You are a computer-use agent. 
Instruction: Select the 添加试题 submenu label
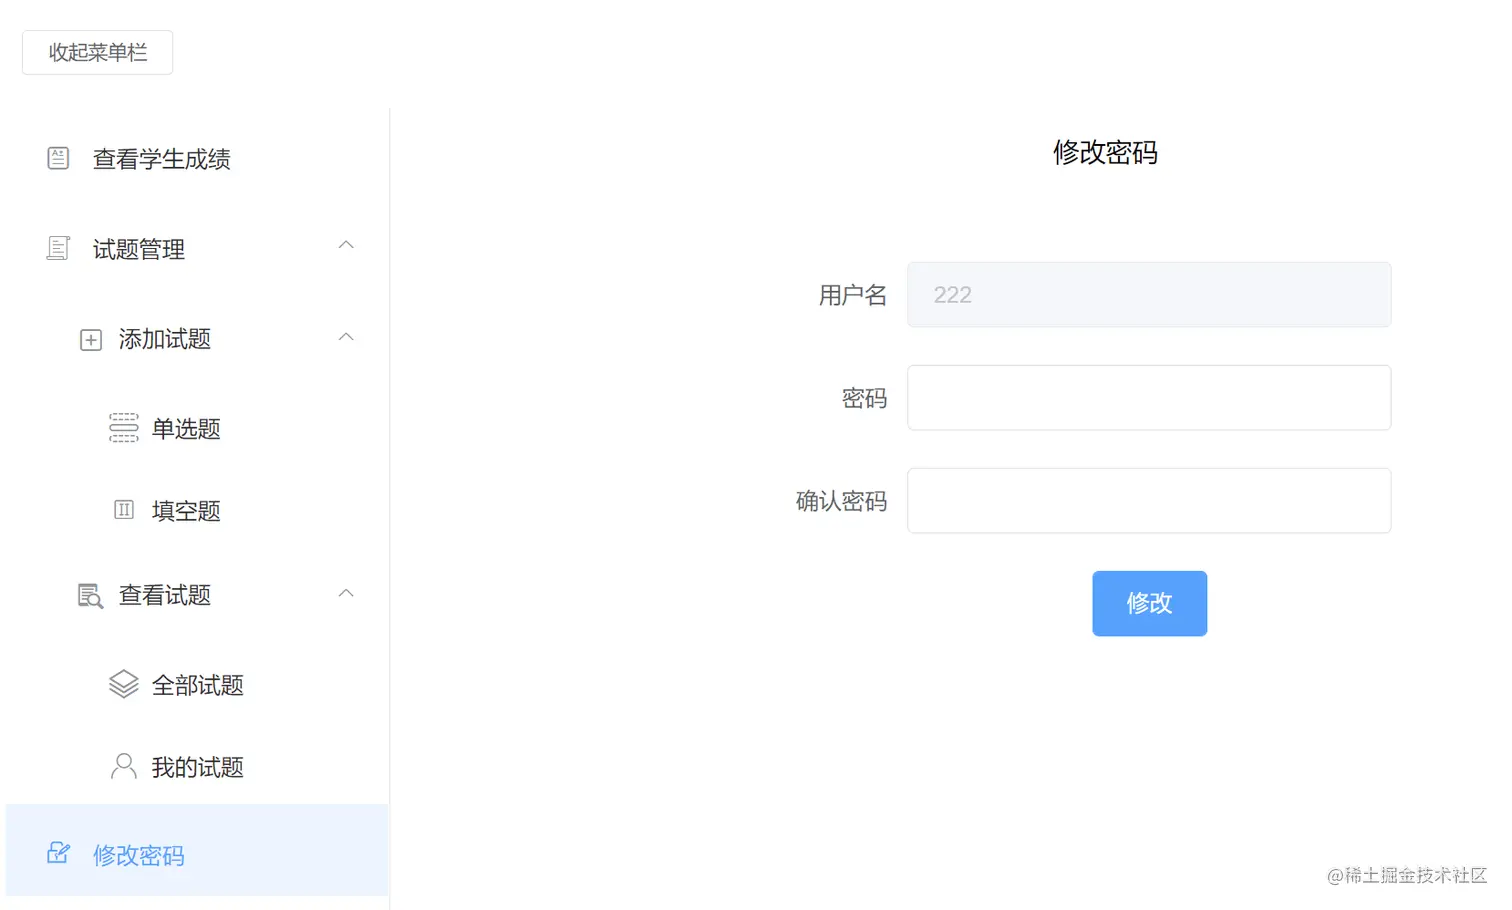click(165, 339)
